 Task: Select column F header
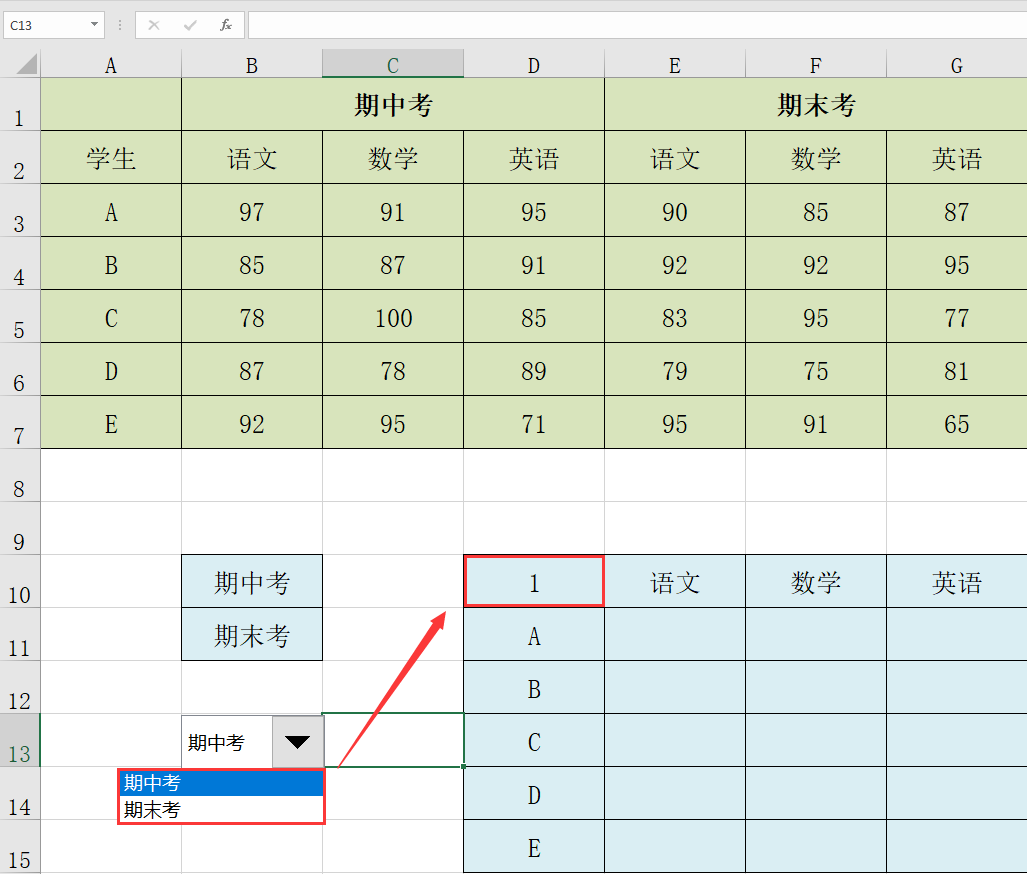(815, 65)
